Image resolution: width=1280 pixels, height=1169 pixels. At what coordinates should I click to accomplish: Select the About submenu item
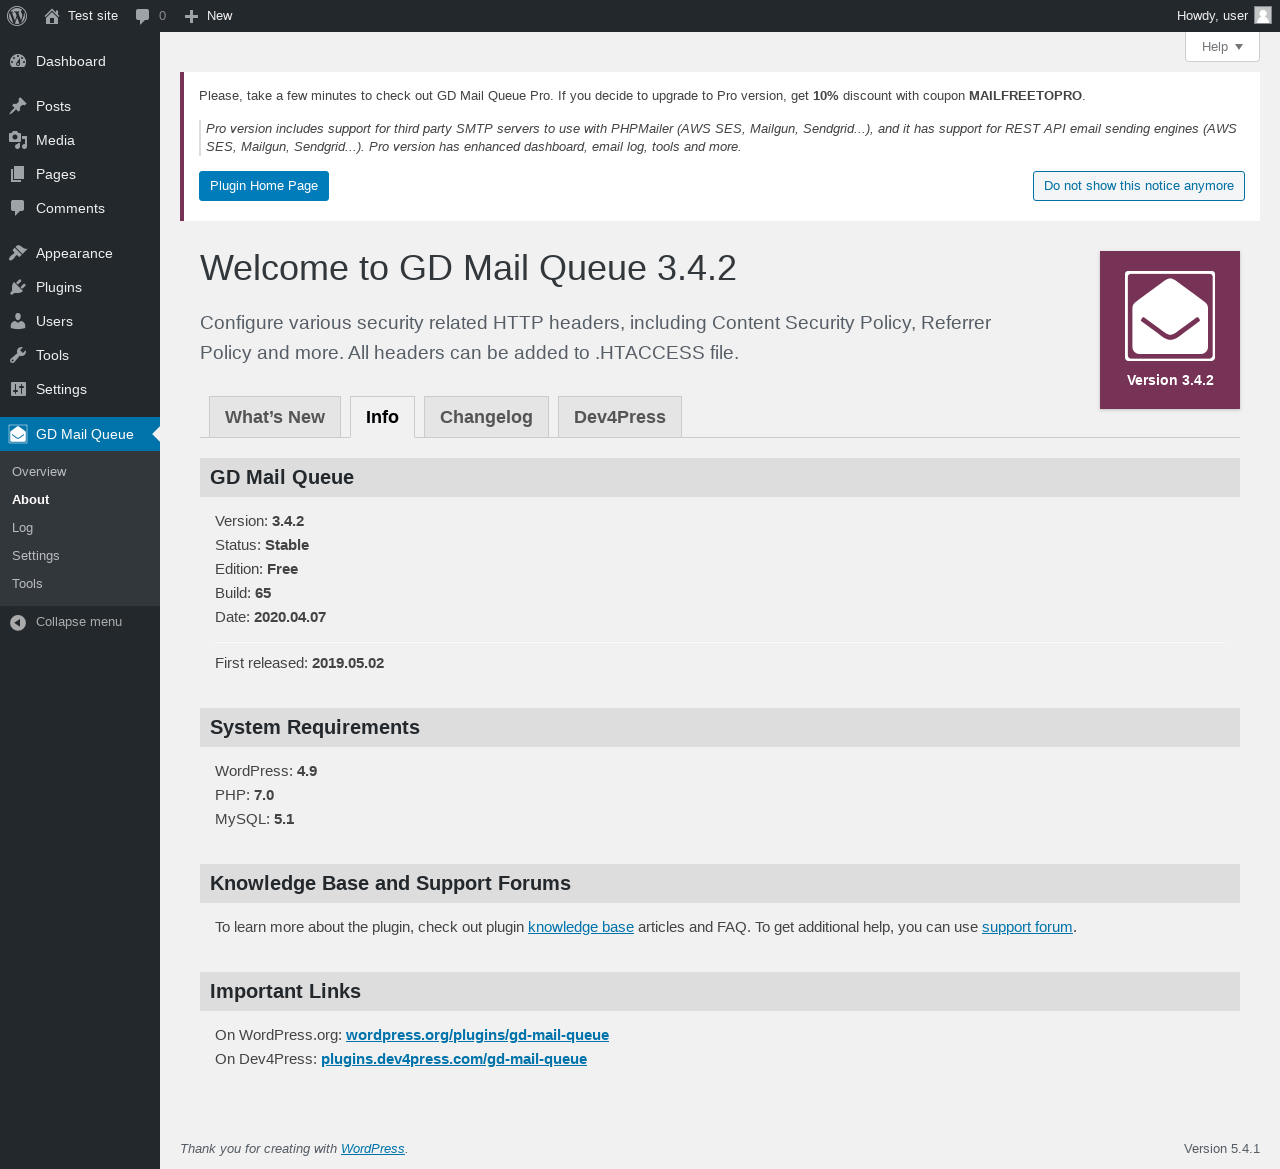[80, 500]
